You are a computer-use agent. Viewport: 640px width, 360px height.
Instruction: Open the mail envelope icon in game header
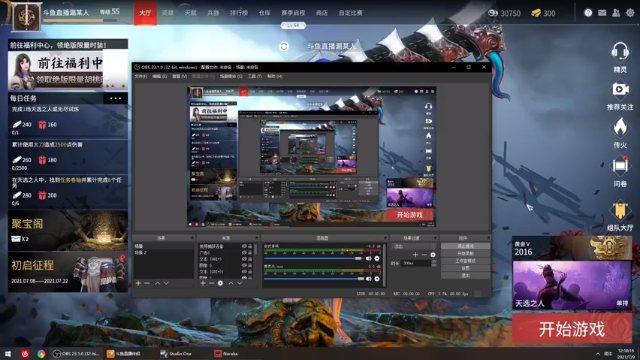tap(602, 13)
